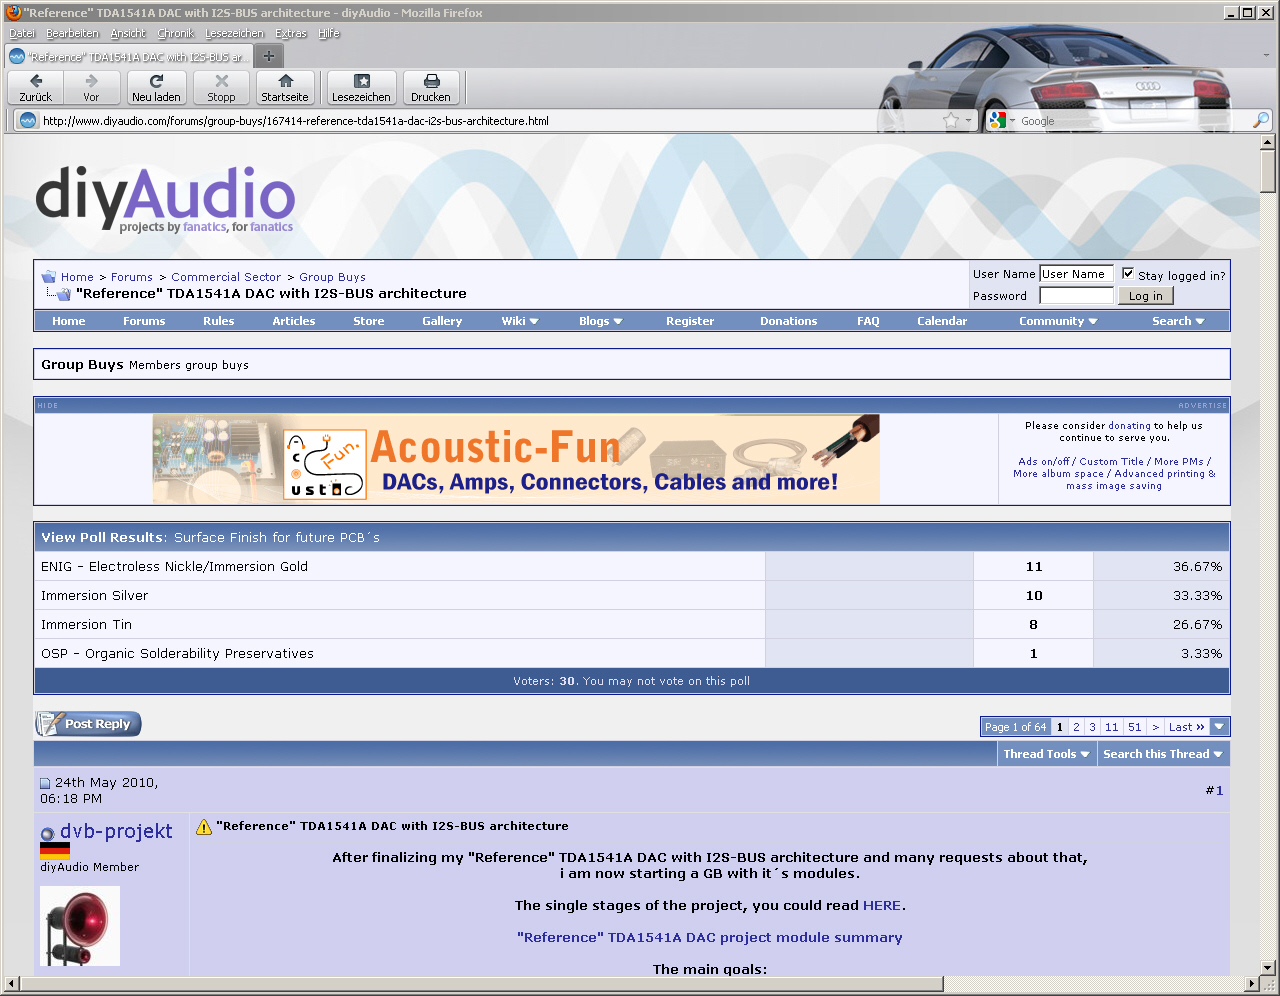
Task: Go back with the Zurück arrow button
Action: (36, 88)
